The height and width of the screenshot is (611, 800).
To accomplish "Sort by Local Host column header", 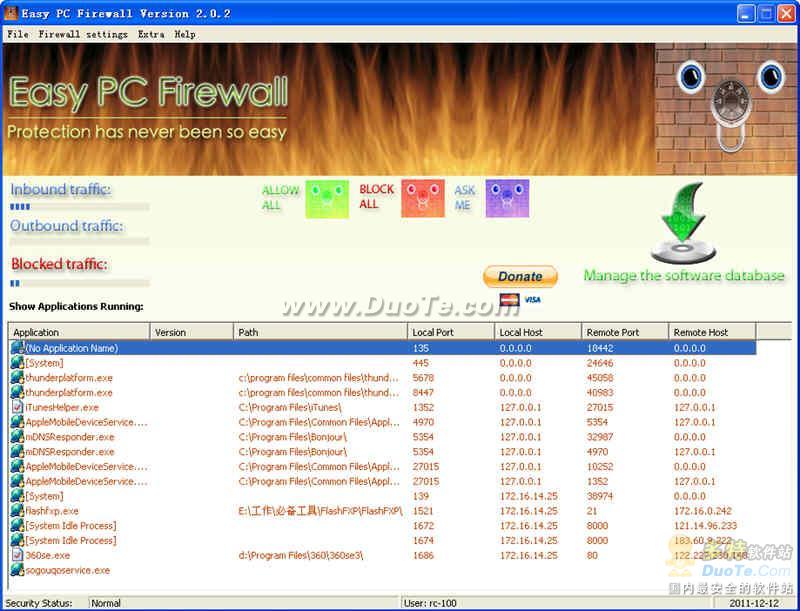I will tap(538, 332).
